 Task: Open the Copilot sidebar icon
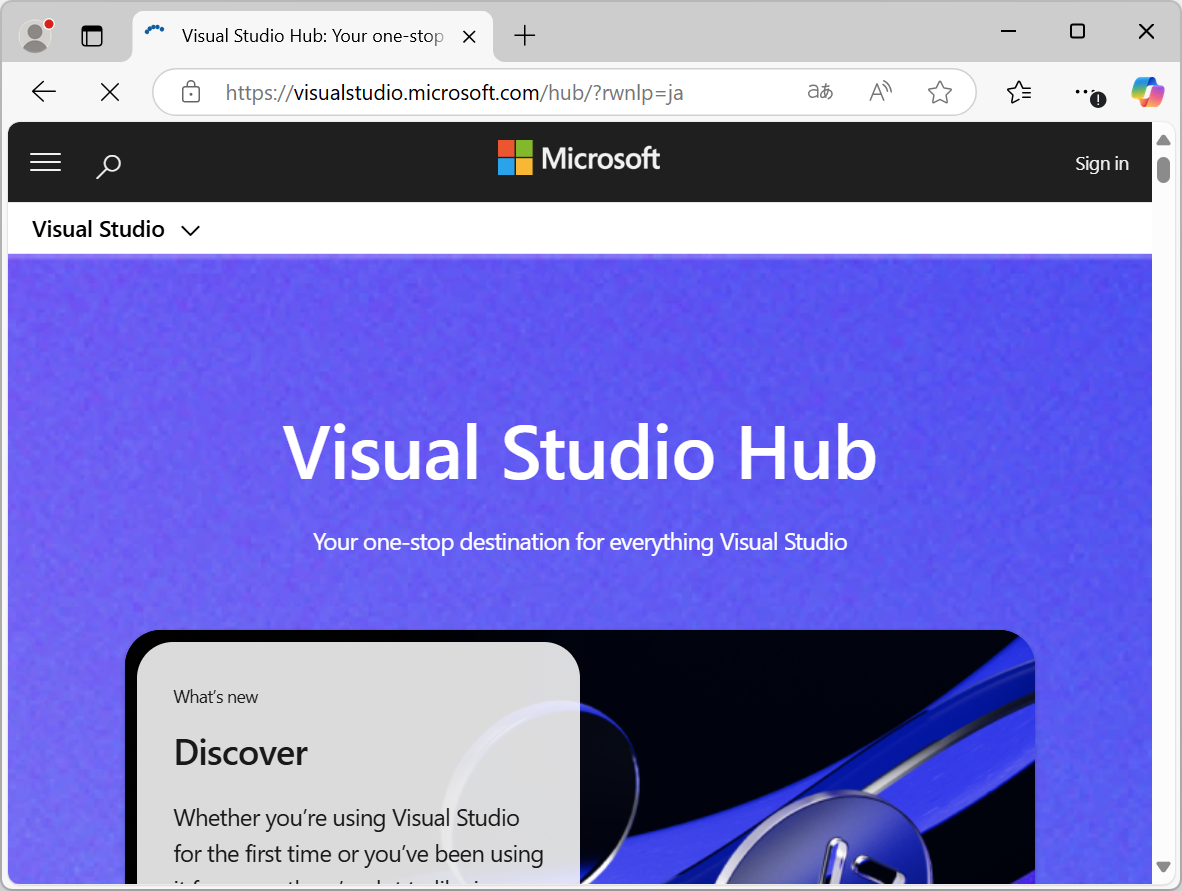coord(1147,91)
